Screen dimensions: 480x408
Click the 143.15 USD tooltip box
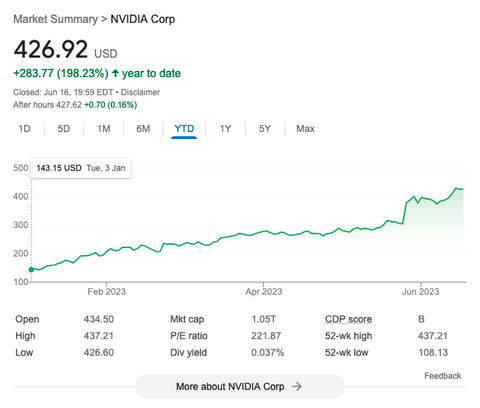[x=81, y=168]
